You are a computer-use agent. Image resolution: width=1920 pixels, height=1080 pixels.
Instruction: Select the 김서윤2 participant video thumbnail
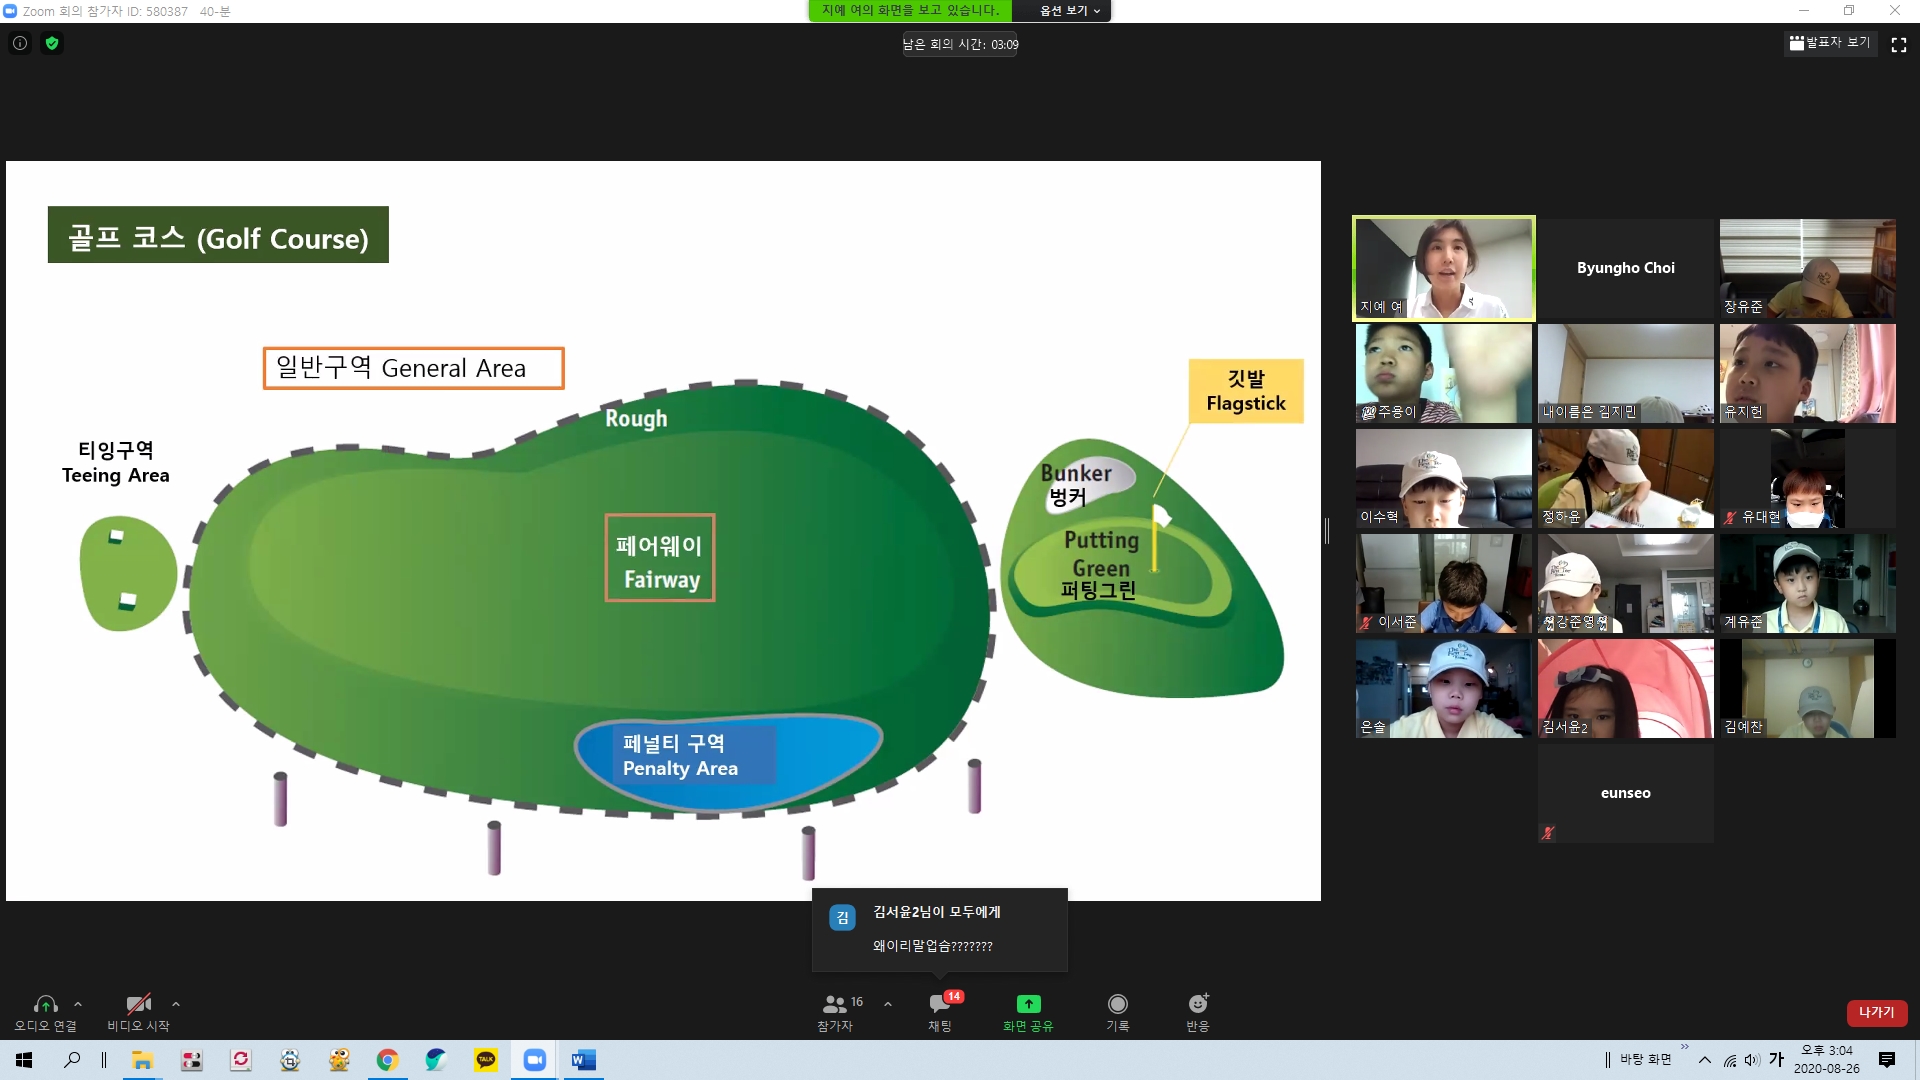[1625, 688]
